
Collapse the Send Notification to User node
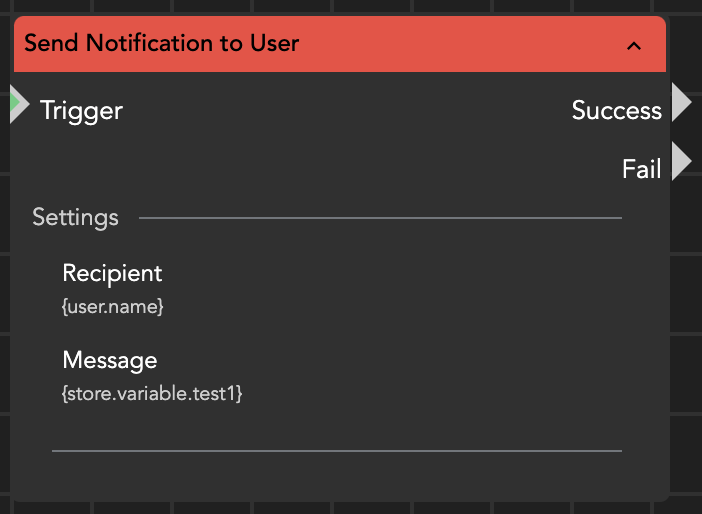click(x=633, y=45)
